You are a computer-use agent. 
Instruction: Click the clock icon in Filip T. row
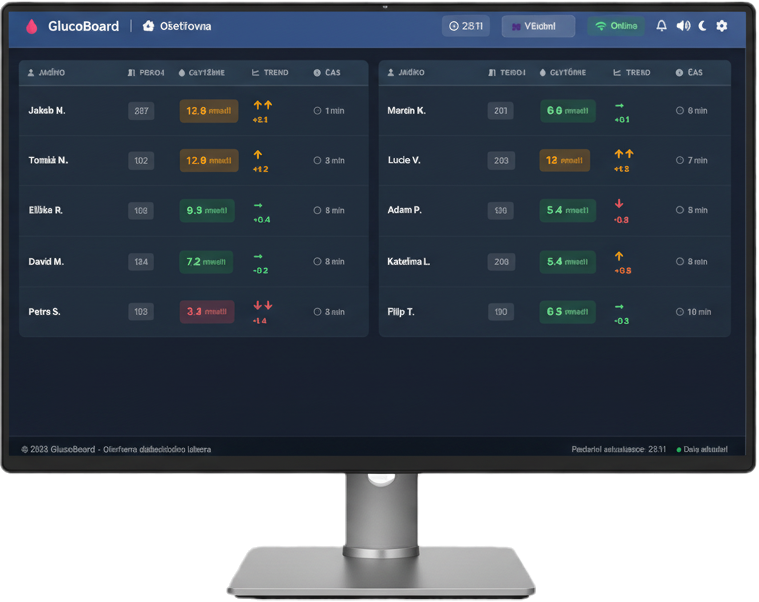[x=680, y=312]
